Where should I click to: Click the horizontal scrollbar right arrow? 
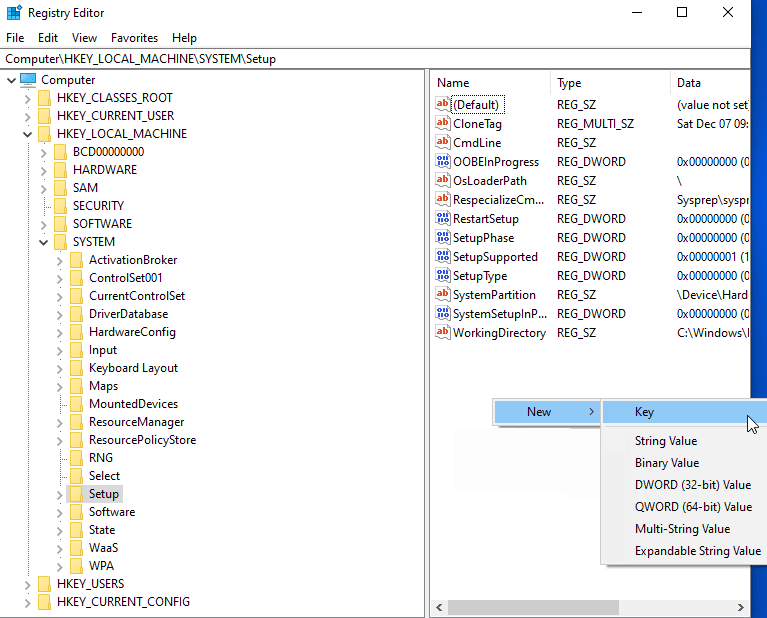[741, 607]
